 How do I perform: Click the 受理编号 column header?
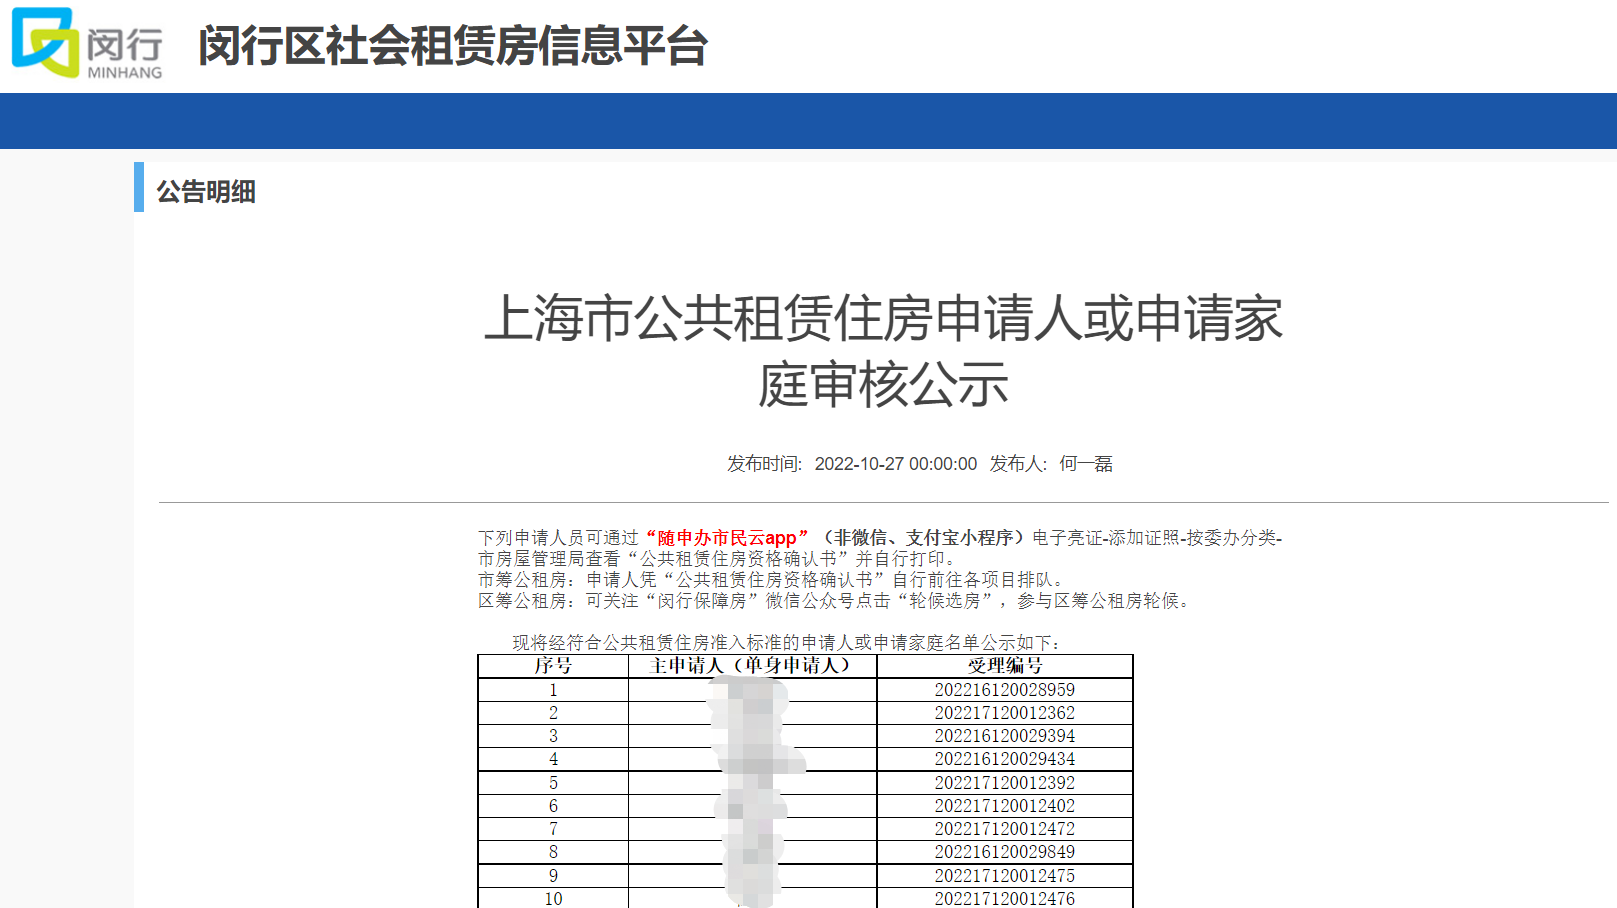1004,666
